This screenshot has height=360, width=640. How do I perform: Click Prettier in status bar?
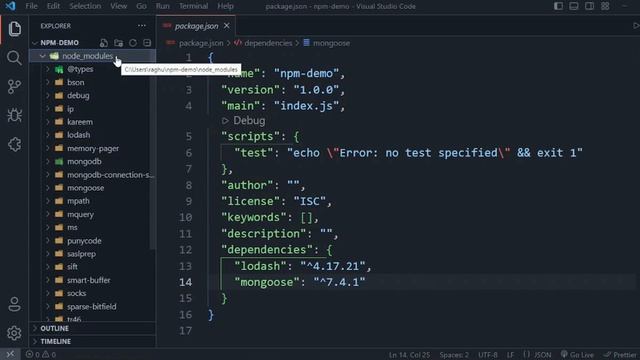(x=620, y=354)
